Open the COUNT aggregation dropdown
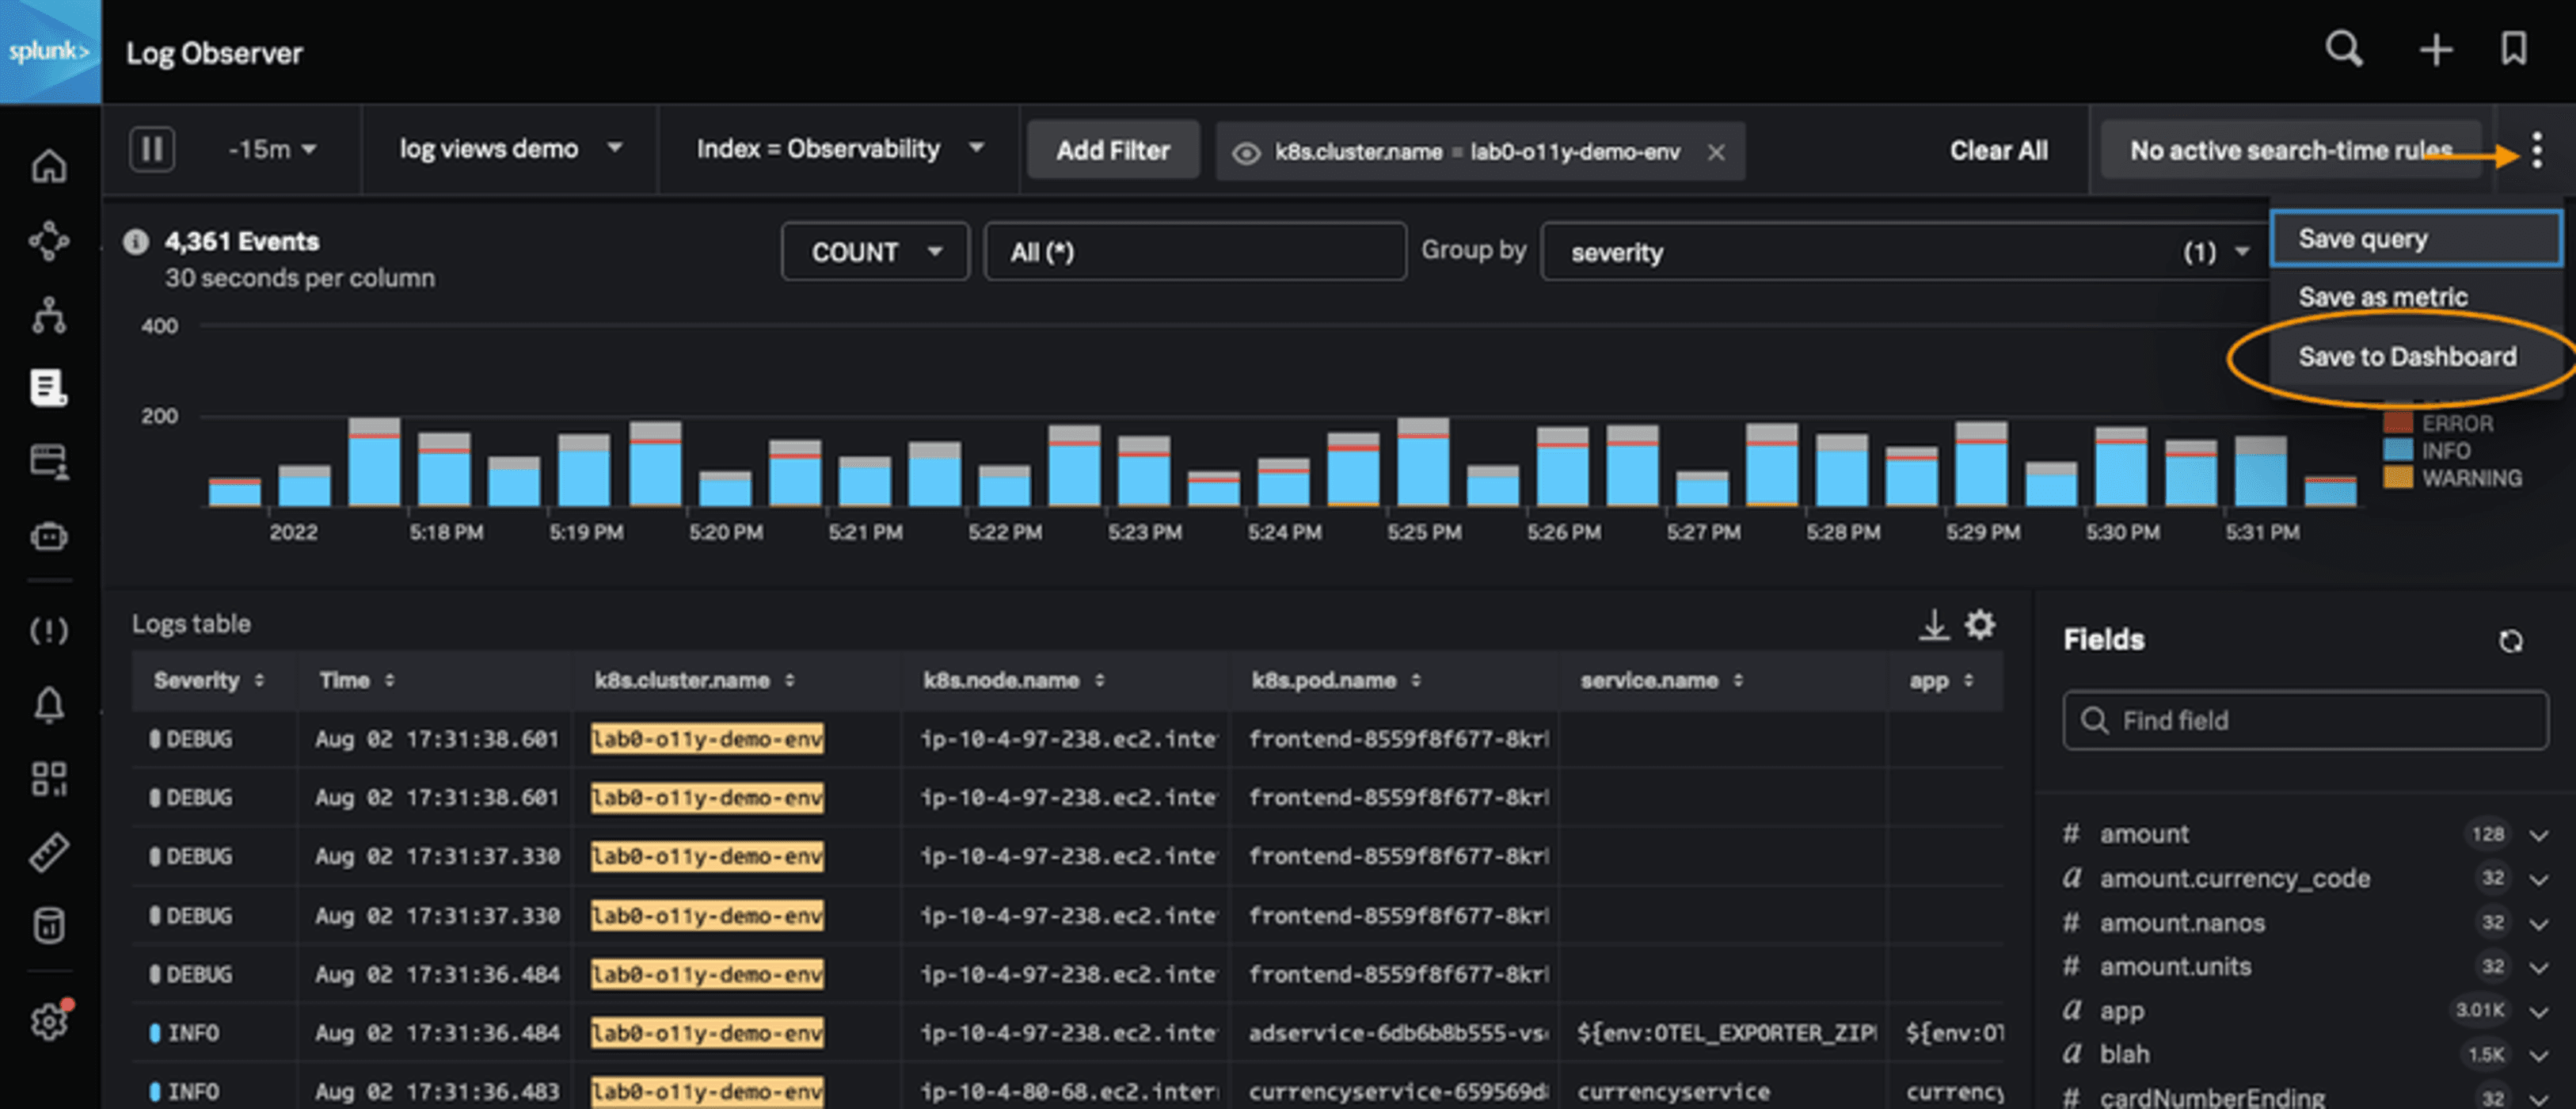 point(875,252)
